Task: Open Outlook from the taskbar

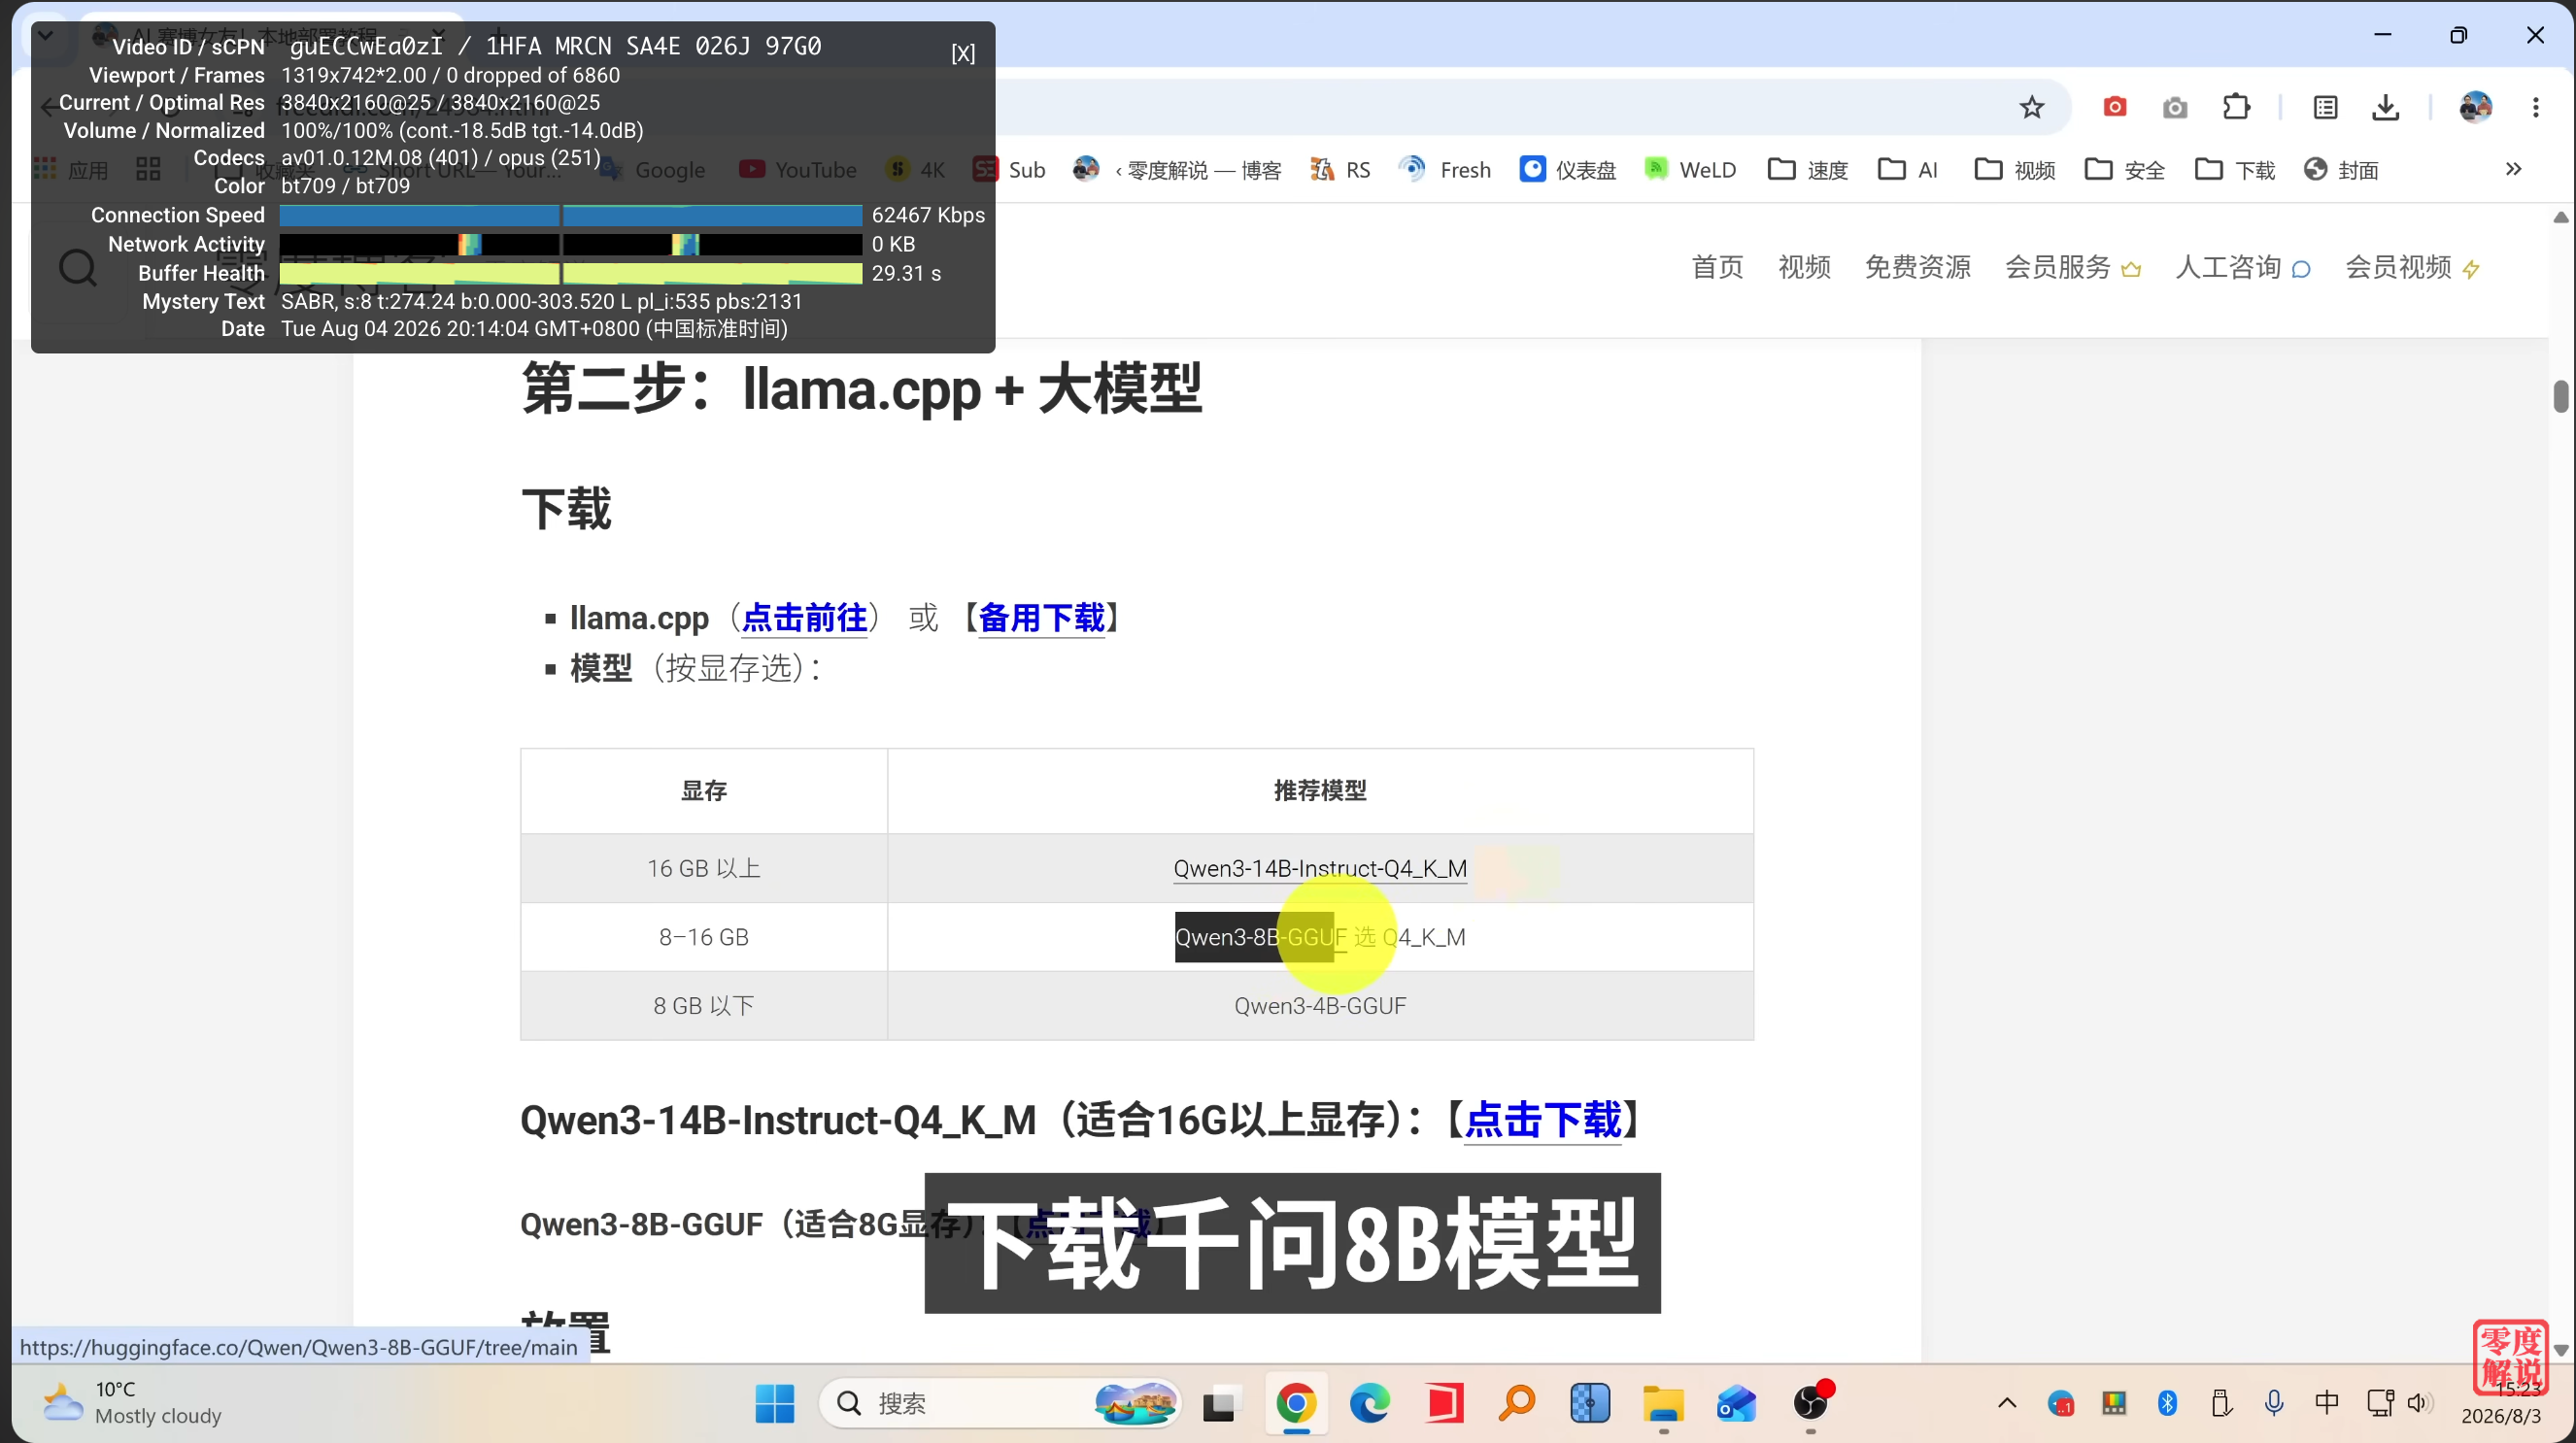Action: (1736, 1403)
